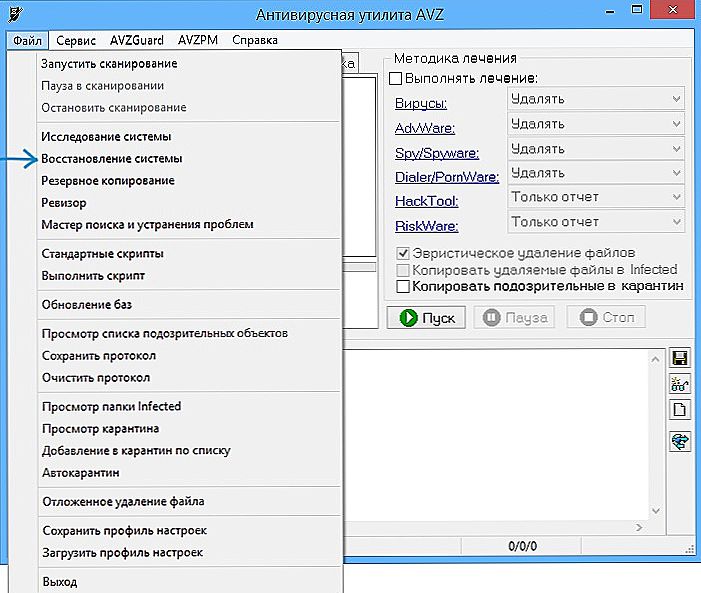Select Стандартные скрипты menu item
Image resolution: width=701 pixels, height=593 pixels.
(x=189, y=254)
